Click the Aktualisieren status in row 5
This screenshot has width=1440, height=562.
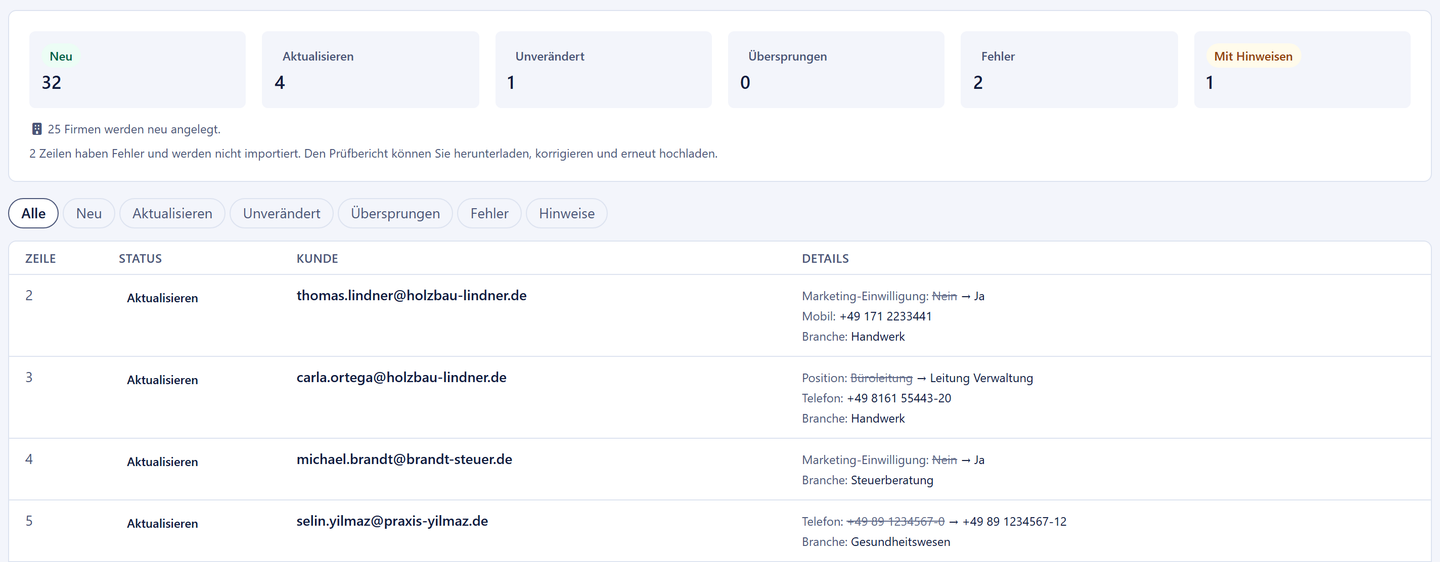[162, 524]
